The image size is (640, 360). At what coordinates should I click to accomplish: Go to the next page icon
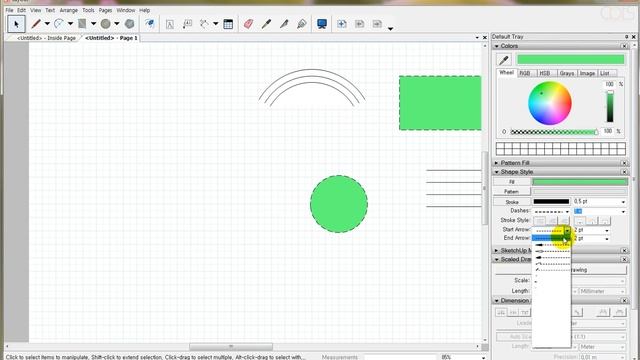click(x=377, y=24)
